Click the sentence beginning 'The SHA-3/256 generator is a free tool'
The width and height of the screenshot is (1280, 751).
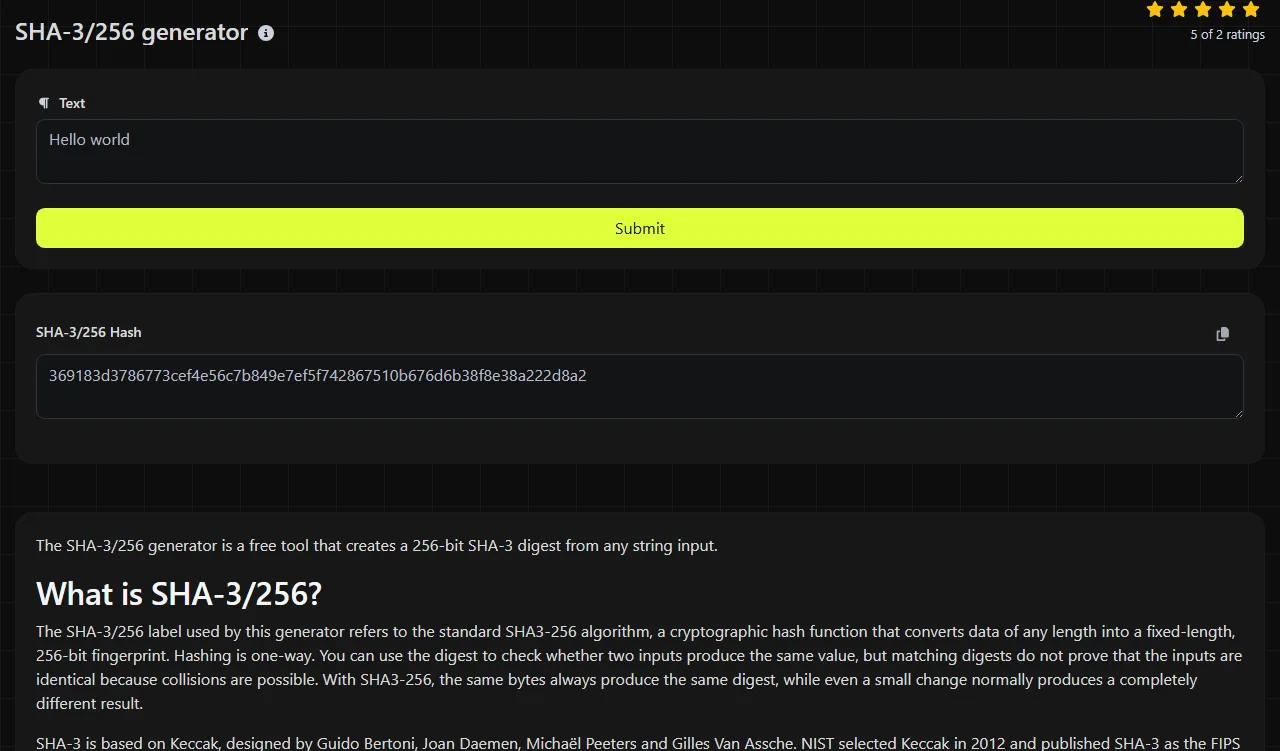pyautogui.click(x=377, y=546)
